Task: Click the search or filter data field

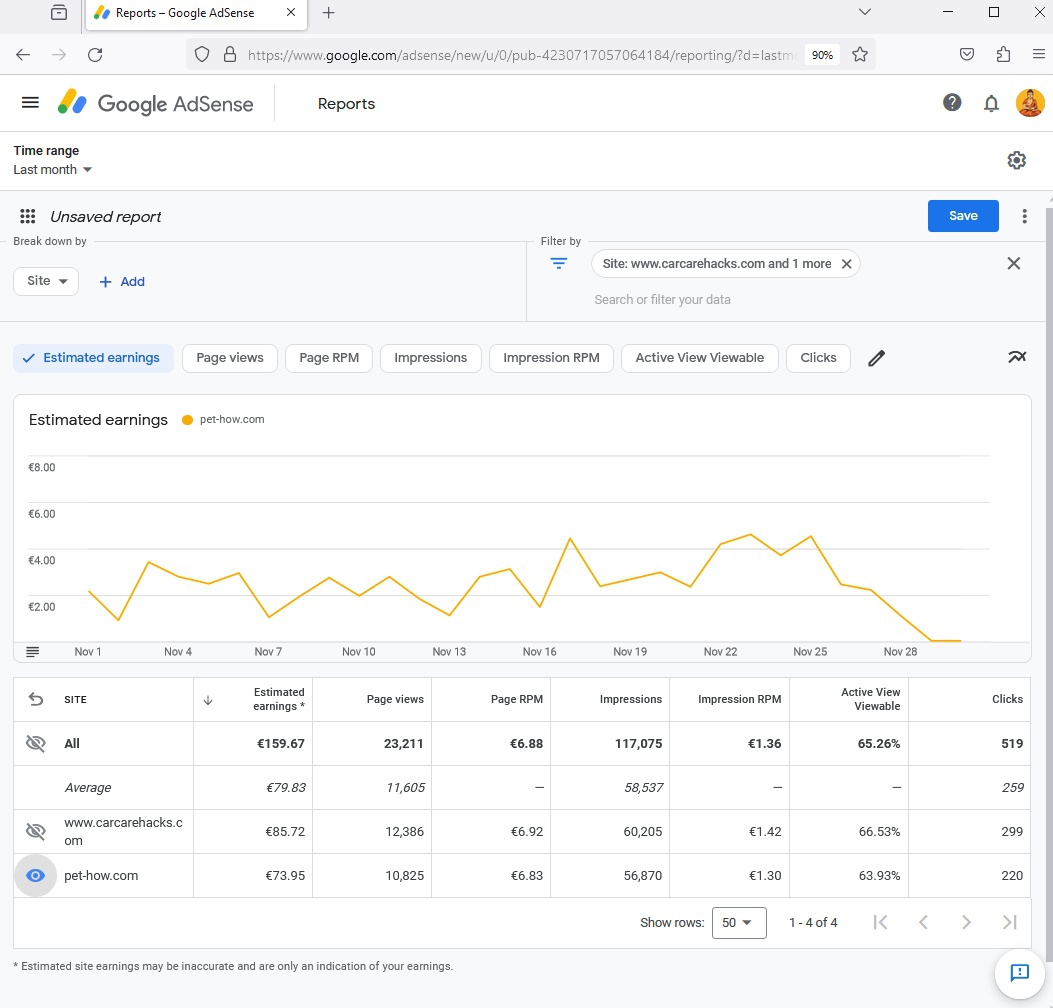Action: point(662,300)
